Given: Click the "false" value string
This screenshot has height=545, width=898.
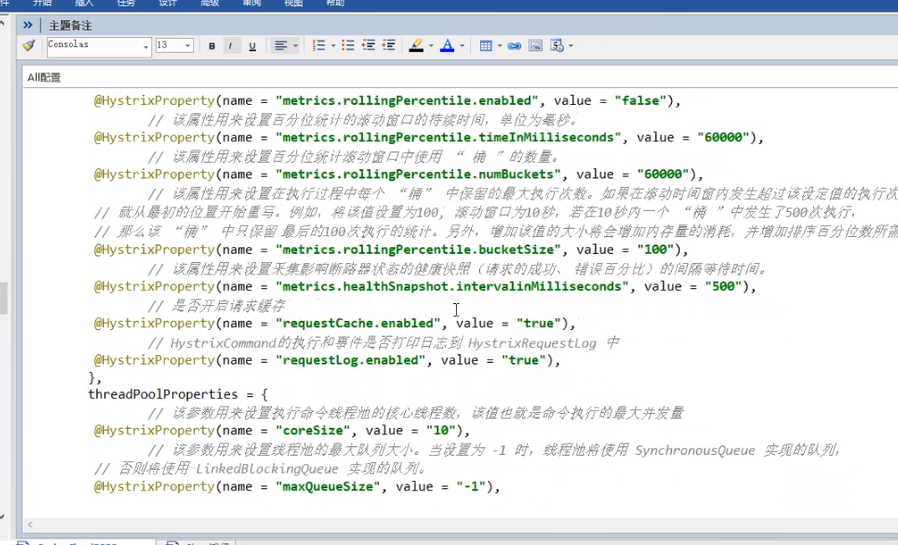Looking at the screenshot, I should click(640, 101).
